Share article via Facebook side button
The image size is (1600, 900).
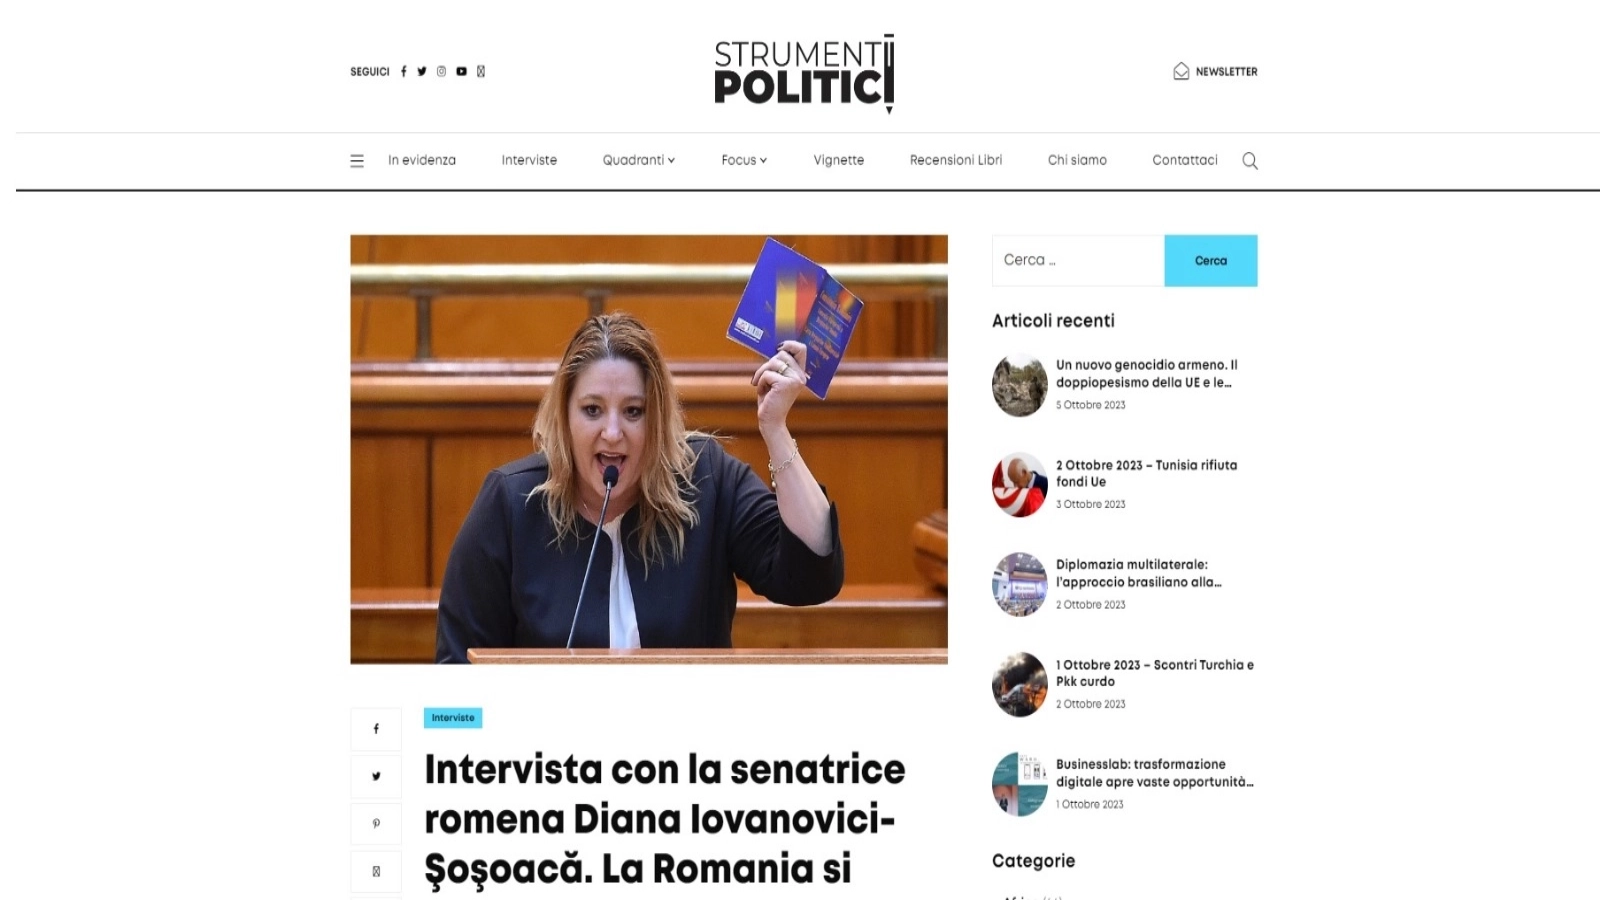376,729
